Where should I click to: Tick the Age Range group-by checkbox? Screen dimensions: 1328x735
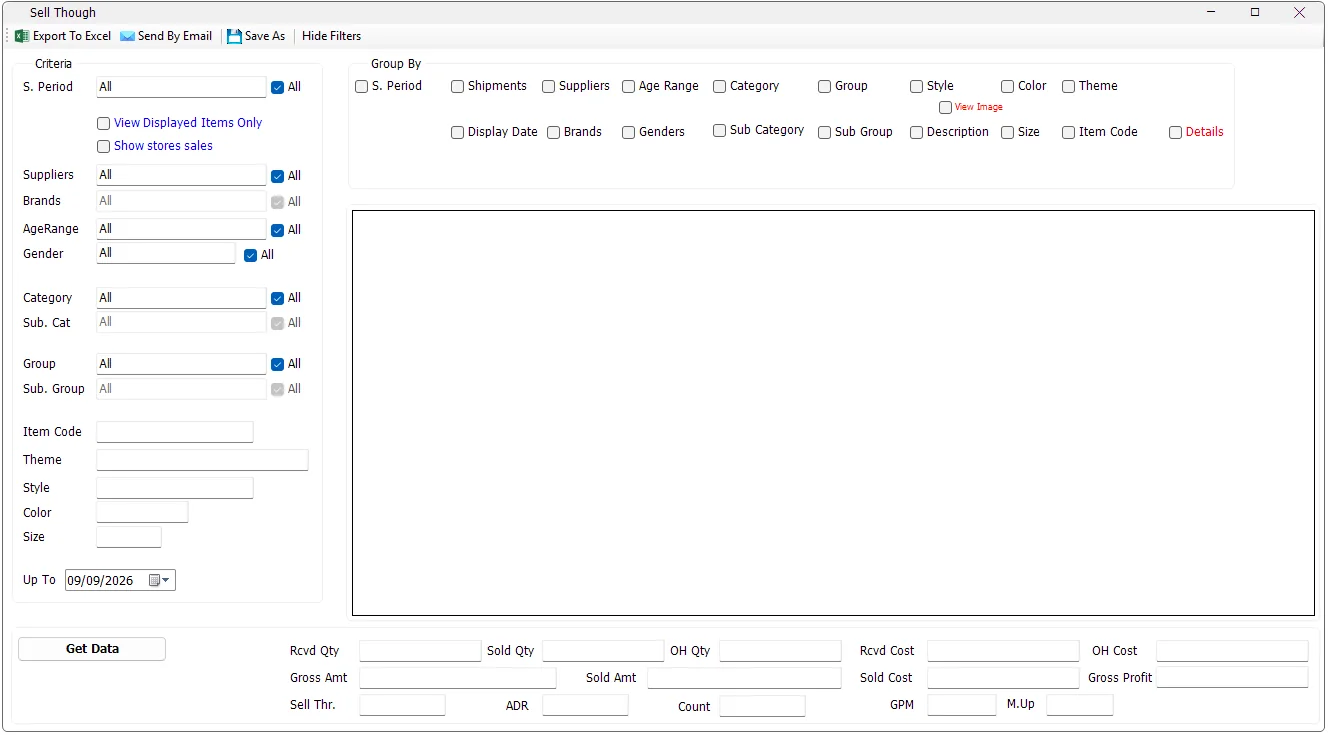628,87
